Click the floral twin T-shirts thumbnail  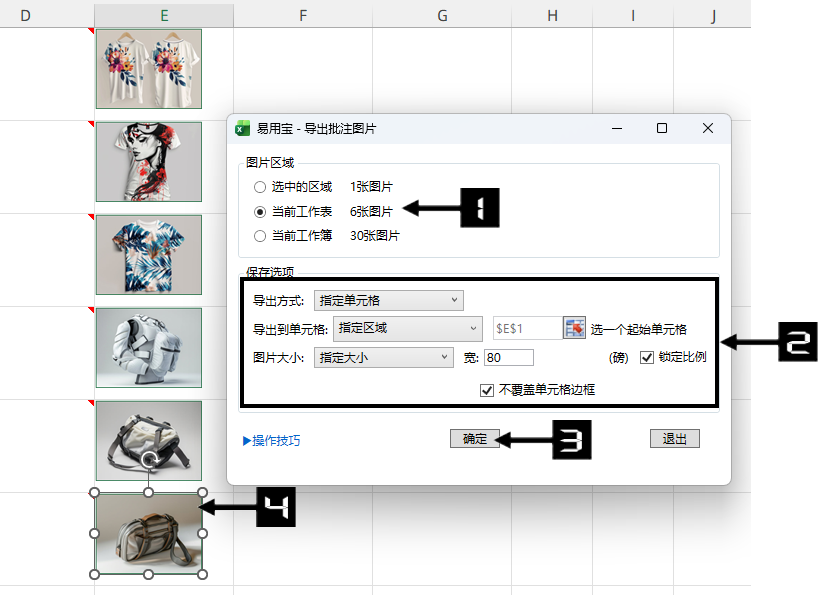tap(149, 68)
